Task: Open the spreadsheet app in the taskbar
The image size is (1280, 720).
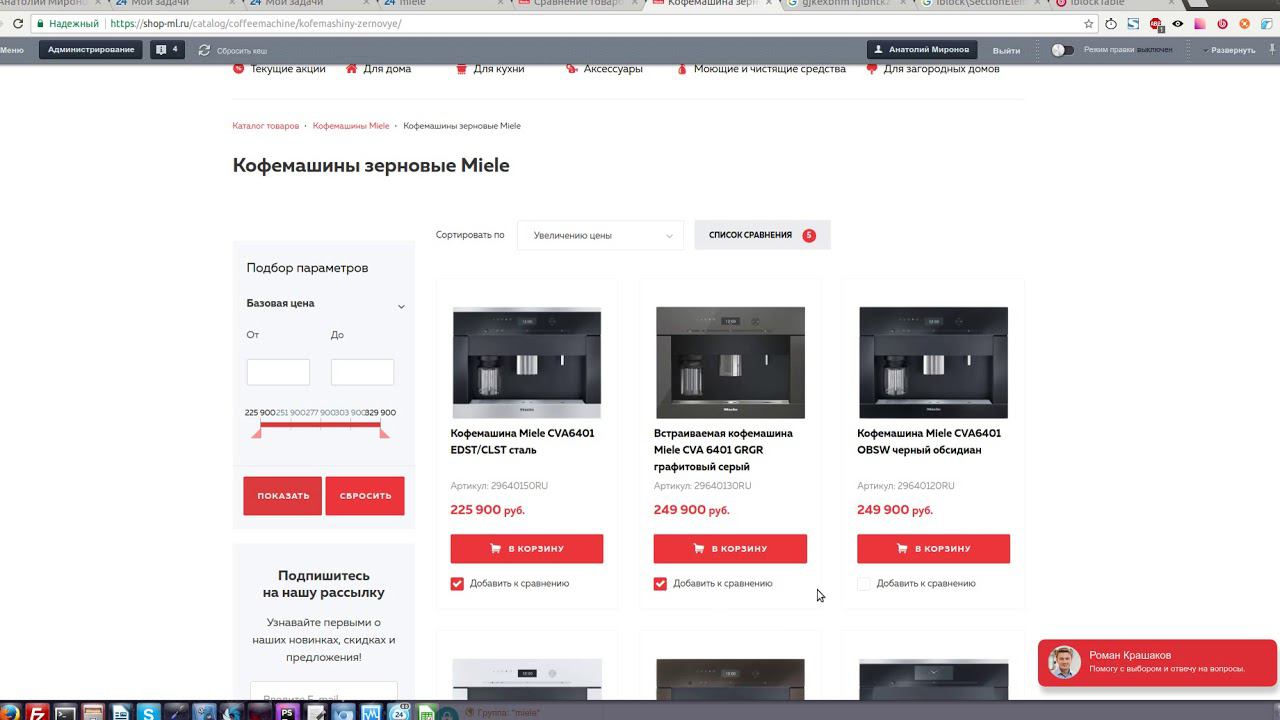Action: click(x=427, y=712)
